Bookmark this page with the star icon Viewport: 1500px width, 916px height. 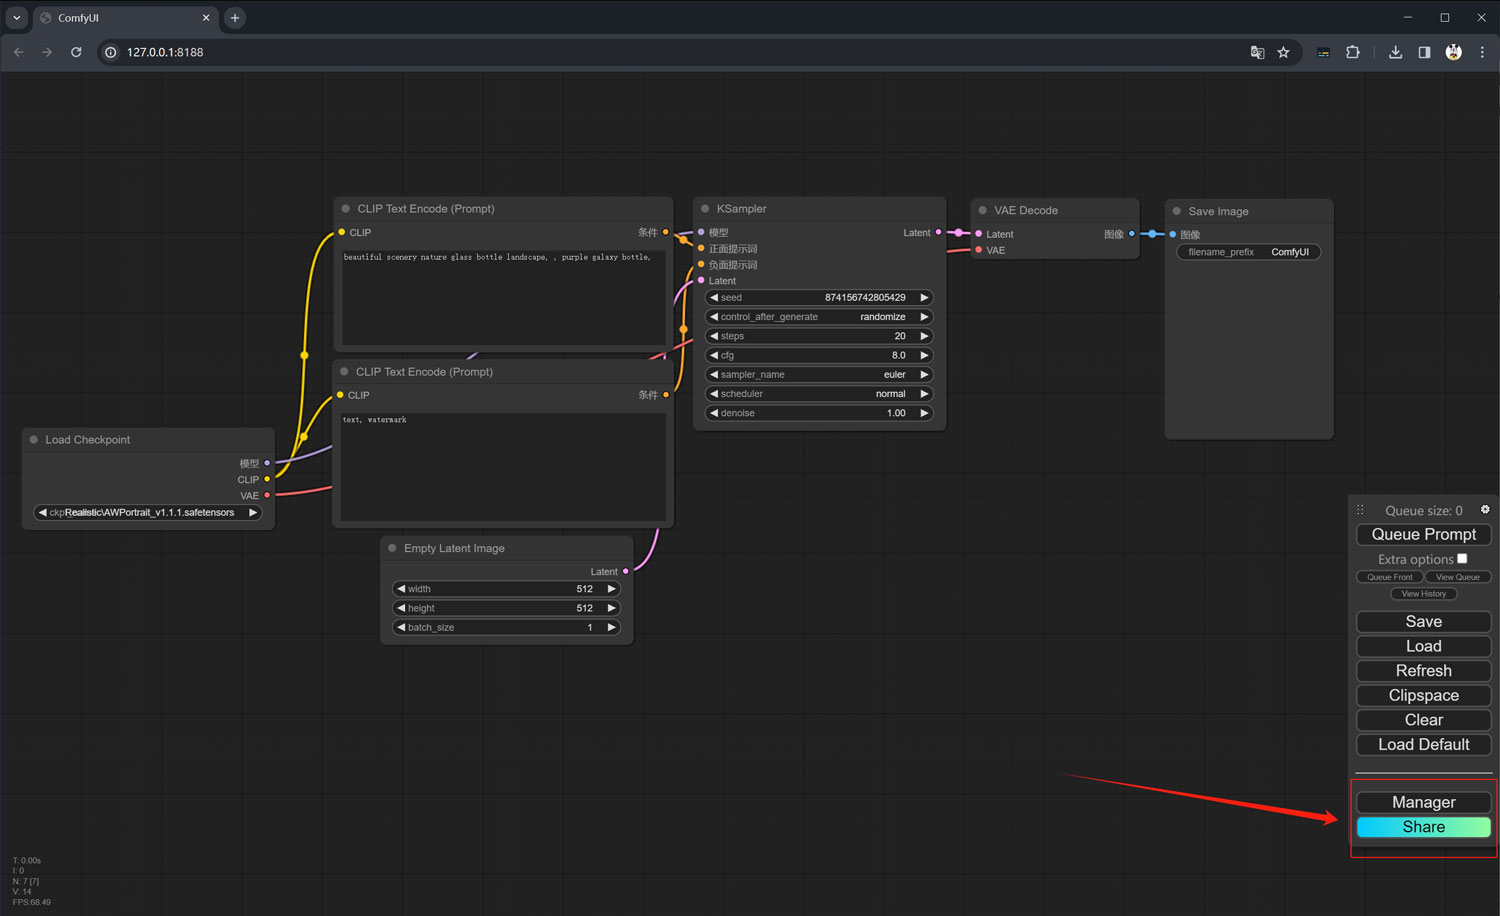coord(1283,52)
